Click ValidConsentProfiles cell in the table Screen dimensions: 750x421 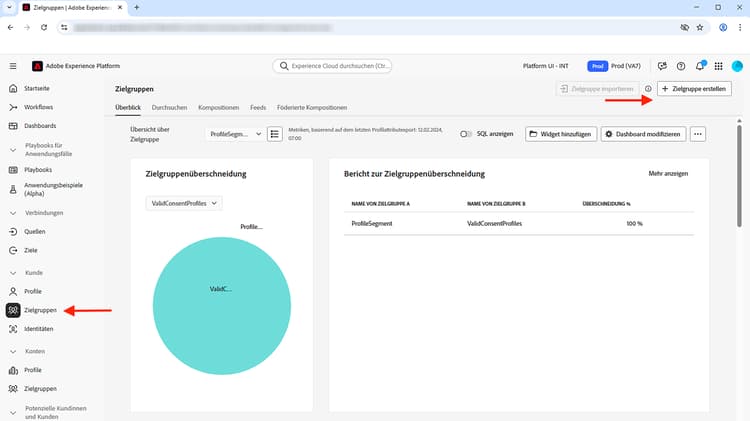494,223
